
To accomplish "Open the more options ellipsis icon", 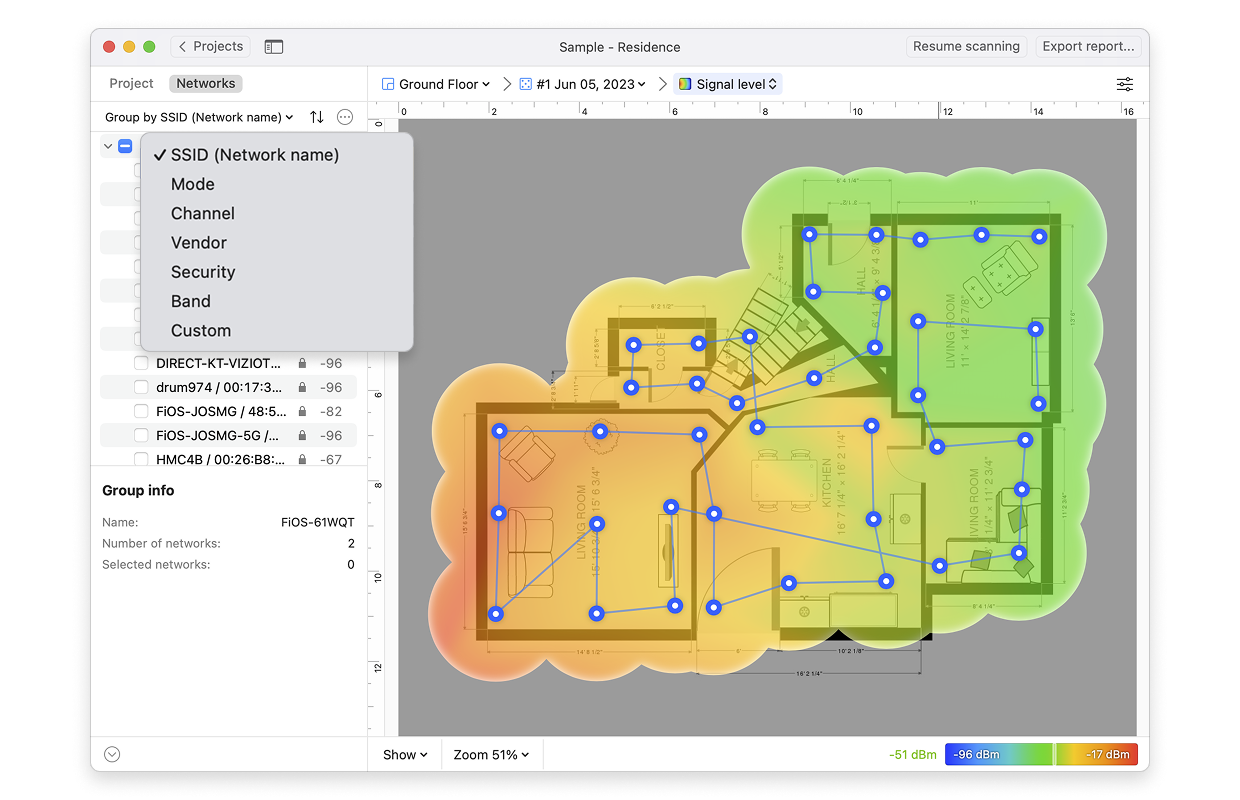I will tap(345, 117).
